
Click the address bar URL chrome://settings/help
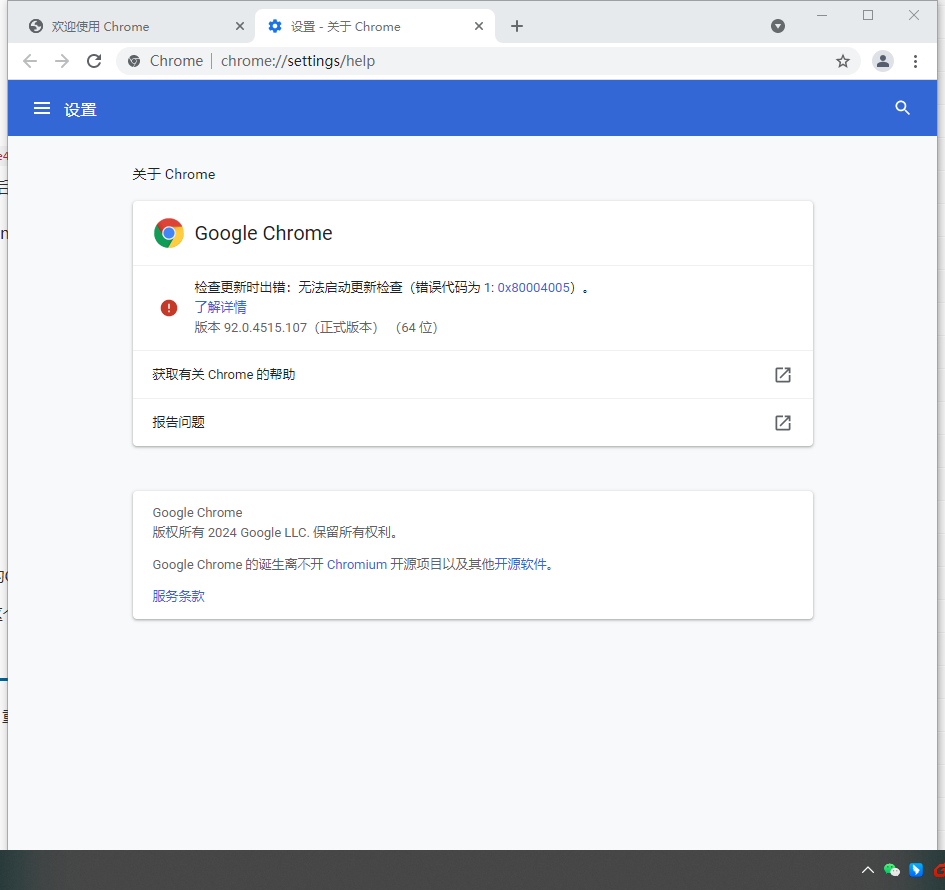tap(298, 61)
